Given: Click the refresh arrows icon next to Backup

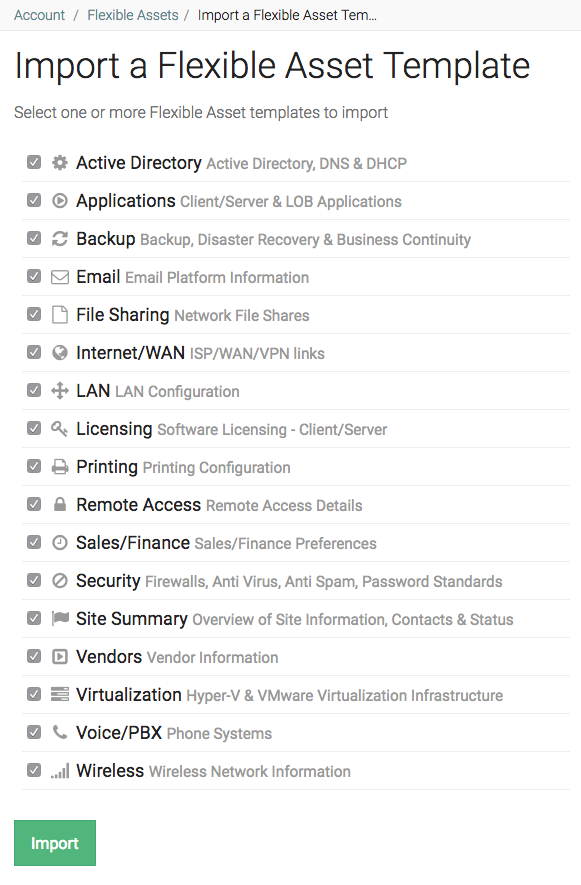Looking at the screenshot, I should tap(60, 239).
